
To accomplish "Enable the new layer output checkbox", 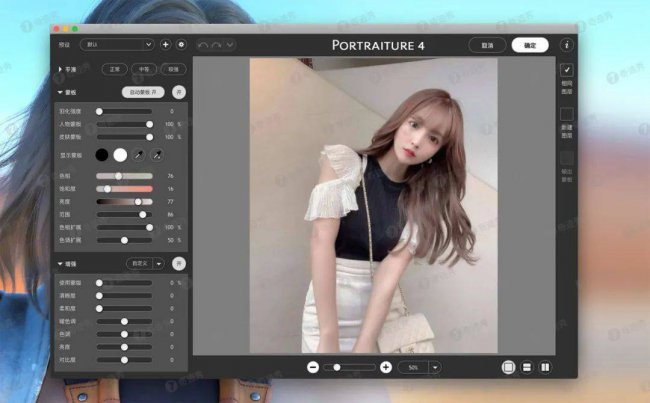I will click(567, 114).
